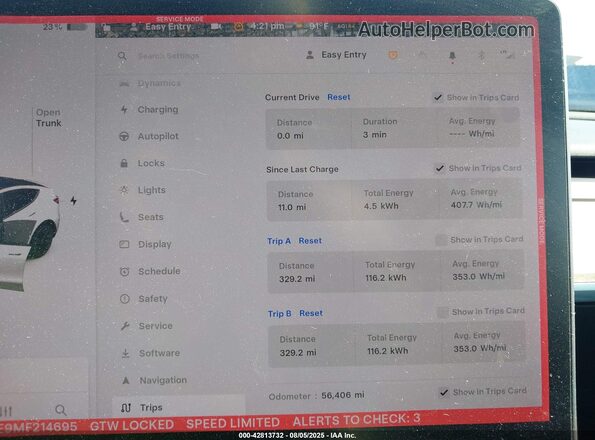Reset the Current Drive trip data
The image size is (595, 440).
point(338,97)
